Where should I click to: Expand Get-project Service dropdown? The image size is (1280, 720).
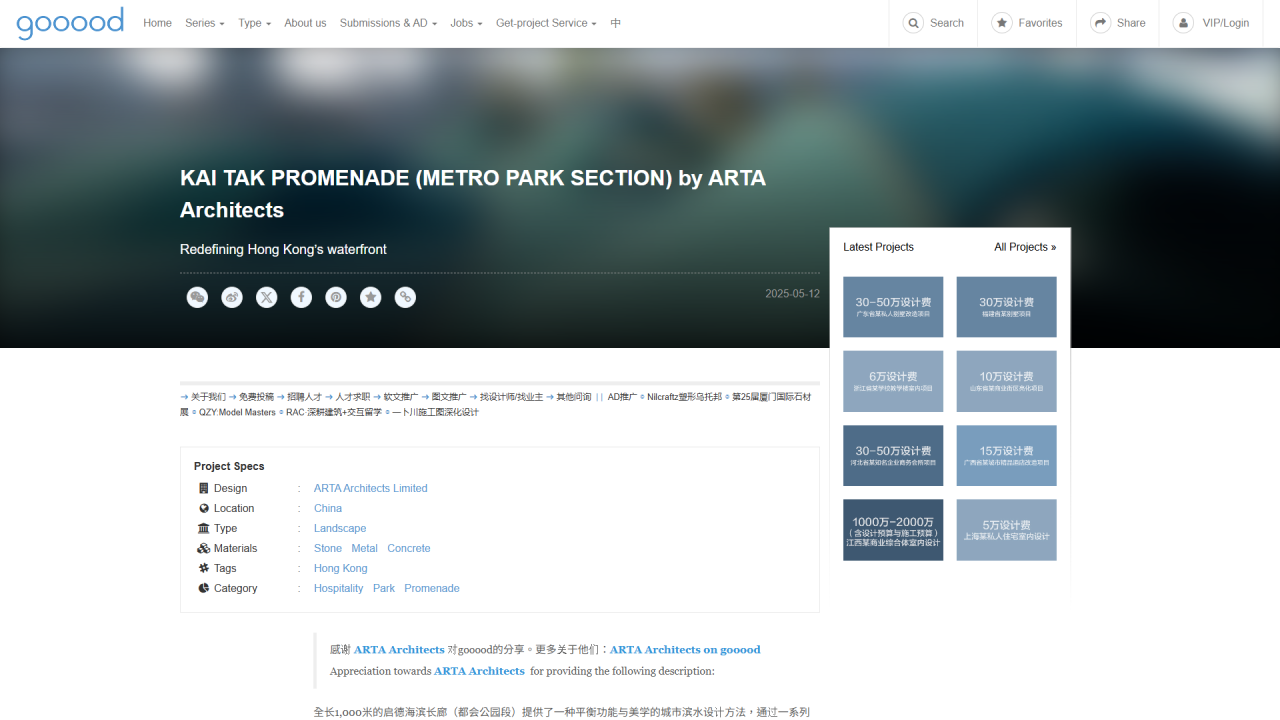[x=546, y=23]
